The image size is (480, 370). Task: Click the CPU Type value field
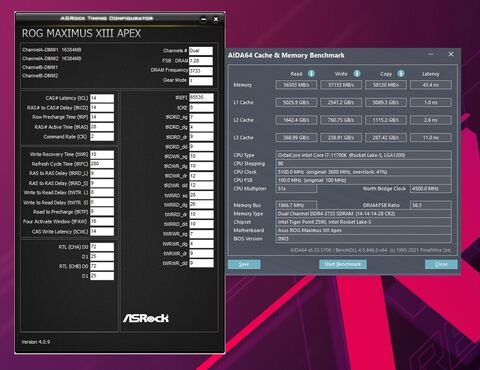[364, 155]
